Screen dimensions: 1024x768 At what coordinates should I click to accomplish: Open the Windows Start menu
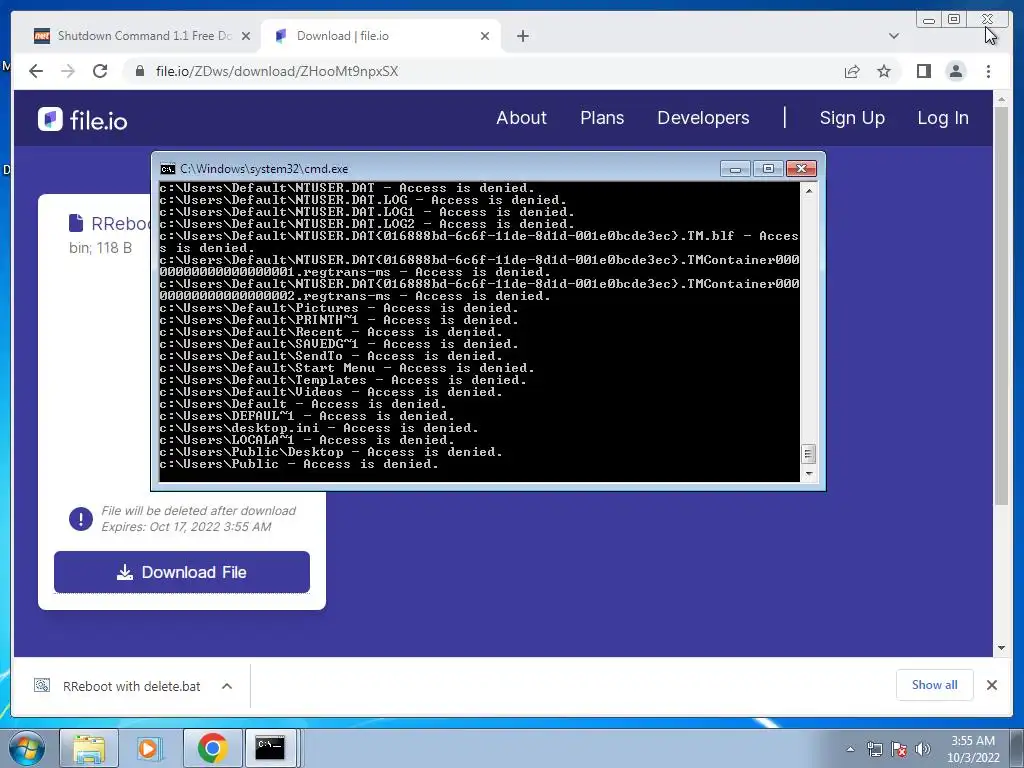(27, 748)
